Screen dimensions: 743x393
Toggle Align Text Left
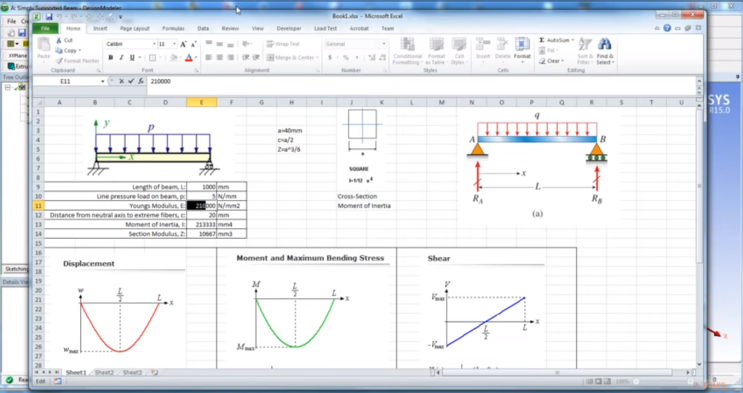pos(208,57)
